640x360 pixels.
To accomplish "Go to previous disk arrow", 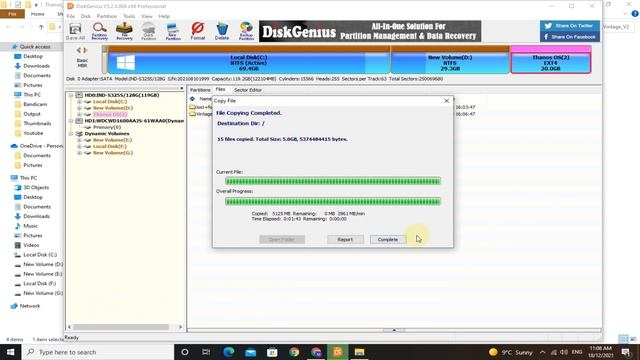I will (x=79, y=50).
